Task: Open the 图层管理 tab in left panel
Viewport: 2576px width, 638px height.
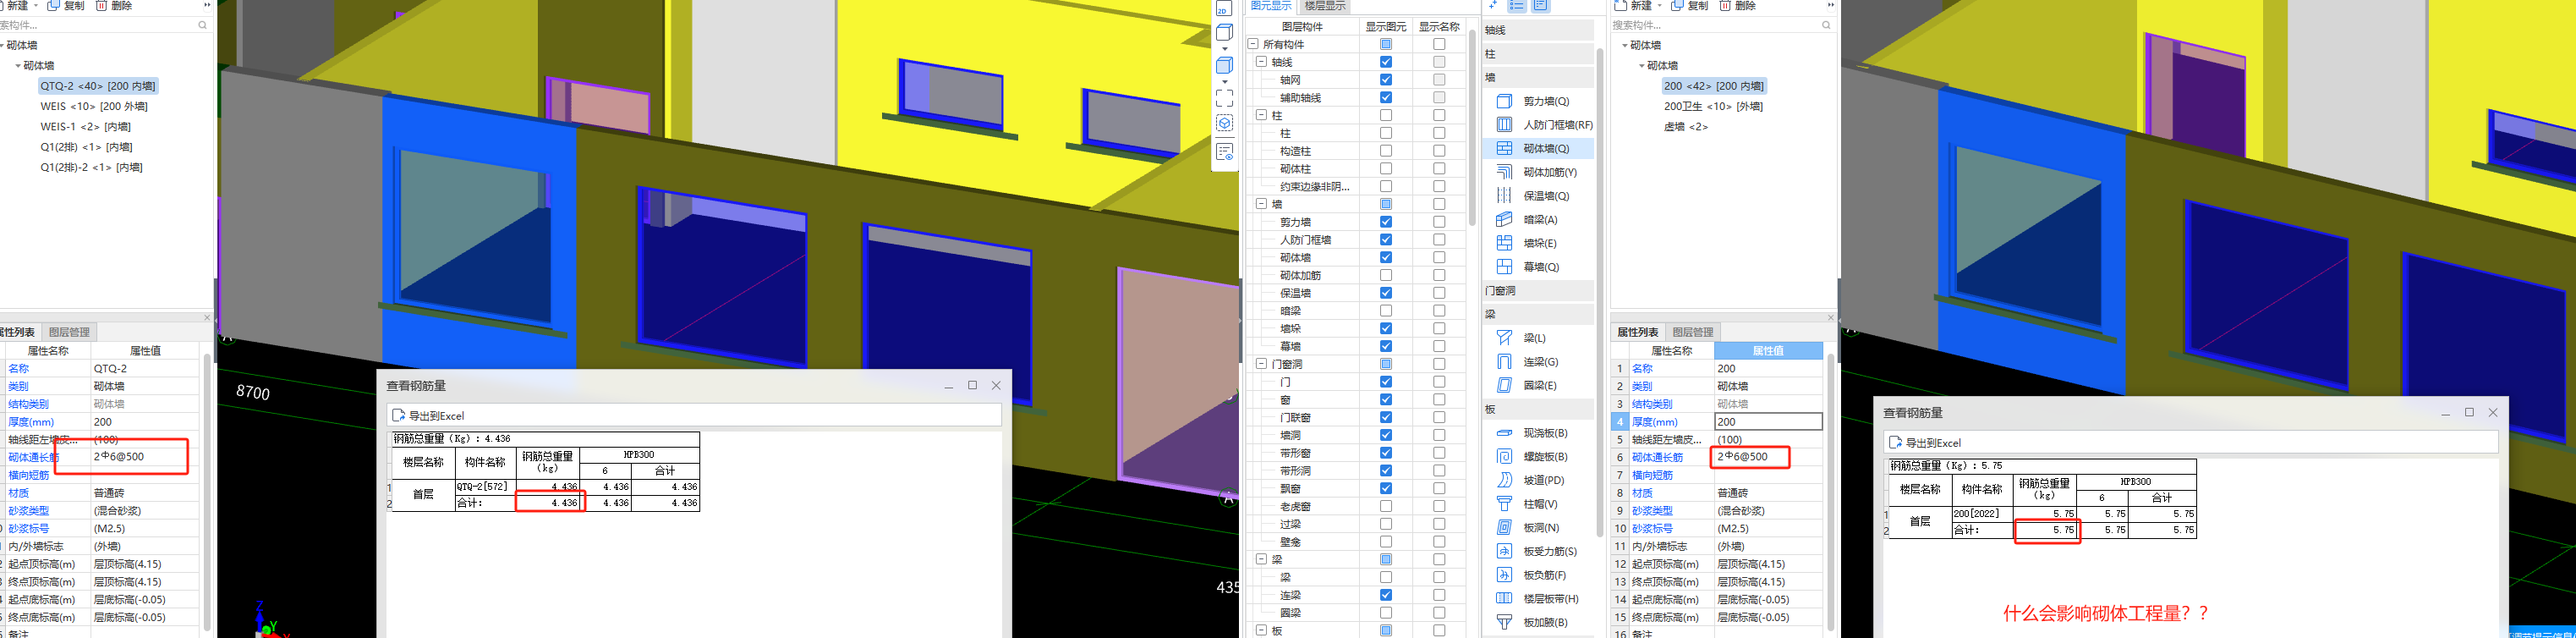Action: pyautogui.click(x=69, y=332)
